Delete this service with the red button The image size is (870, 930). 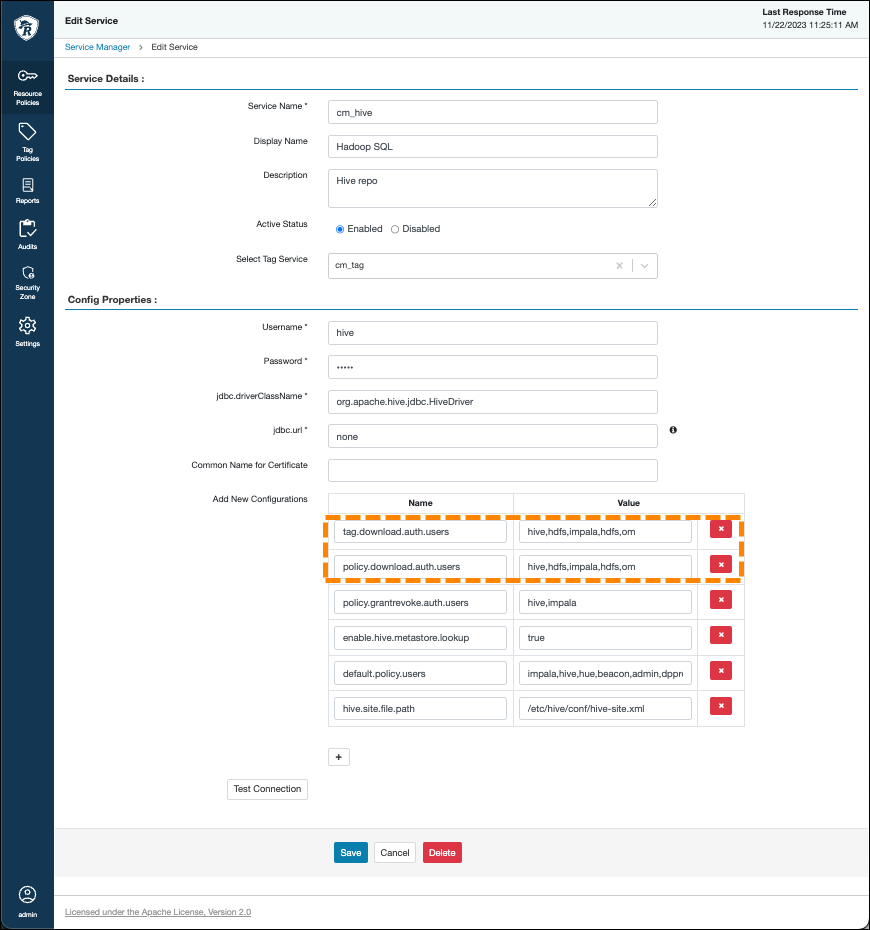click(x=442, y=853)
